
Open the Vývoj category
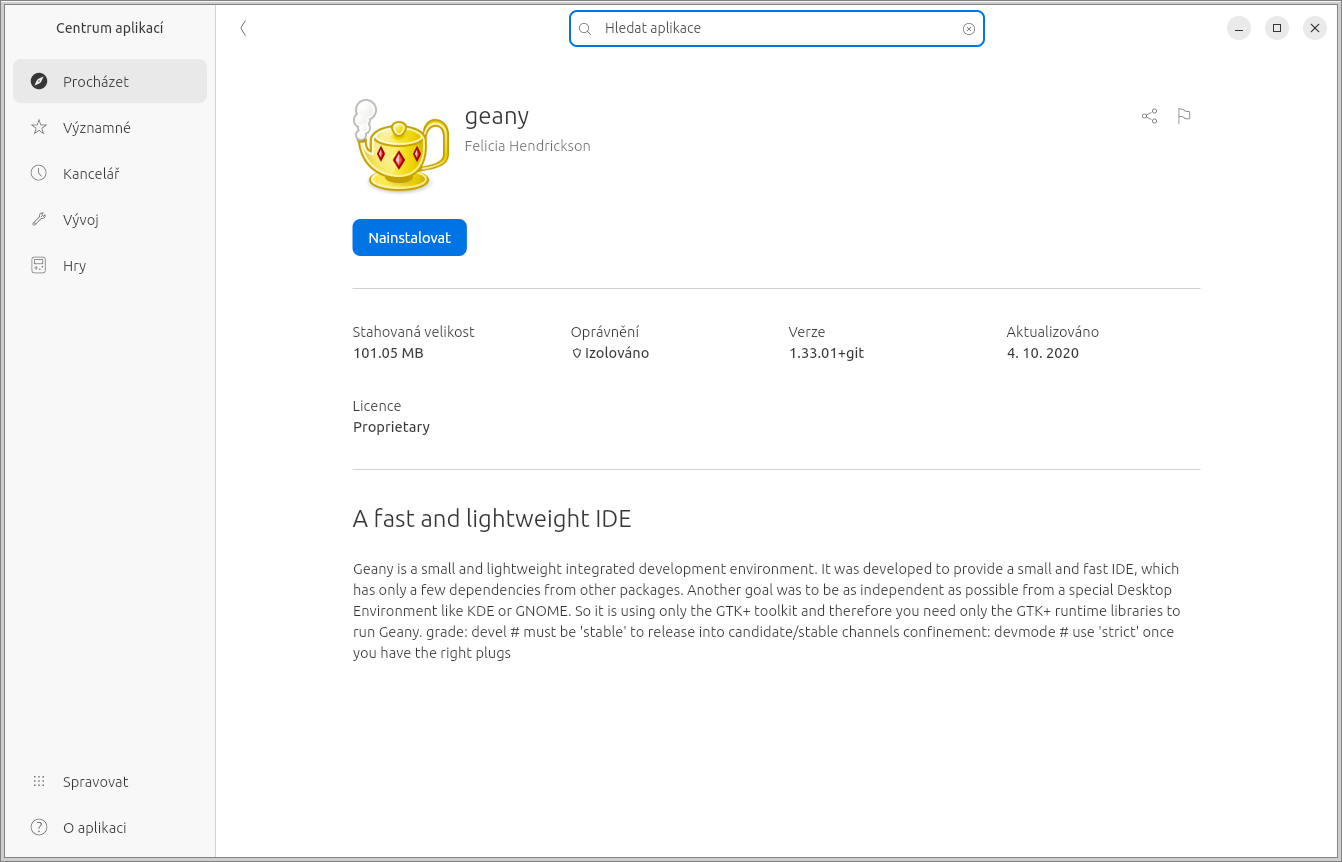click(x=110, y=220)
